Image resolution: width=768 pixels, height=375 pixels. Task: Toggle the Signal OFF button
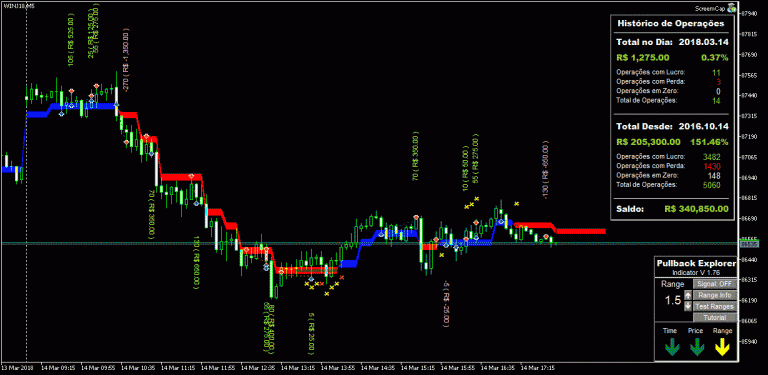click(x=715, y=284)
